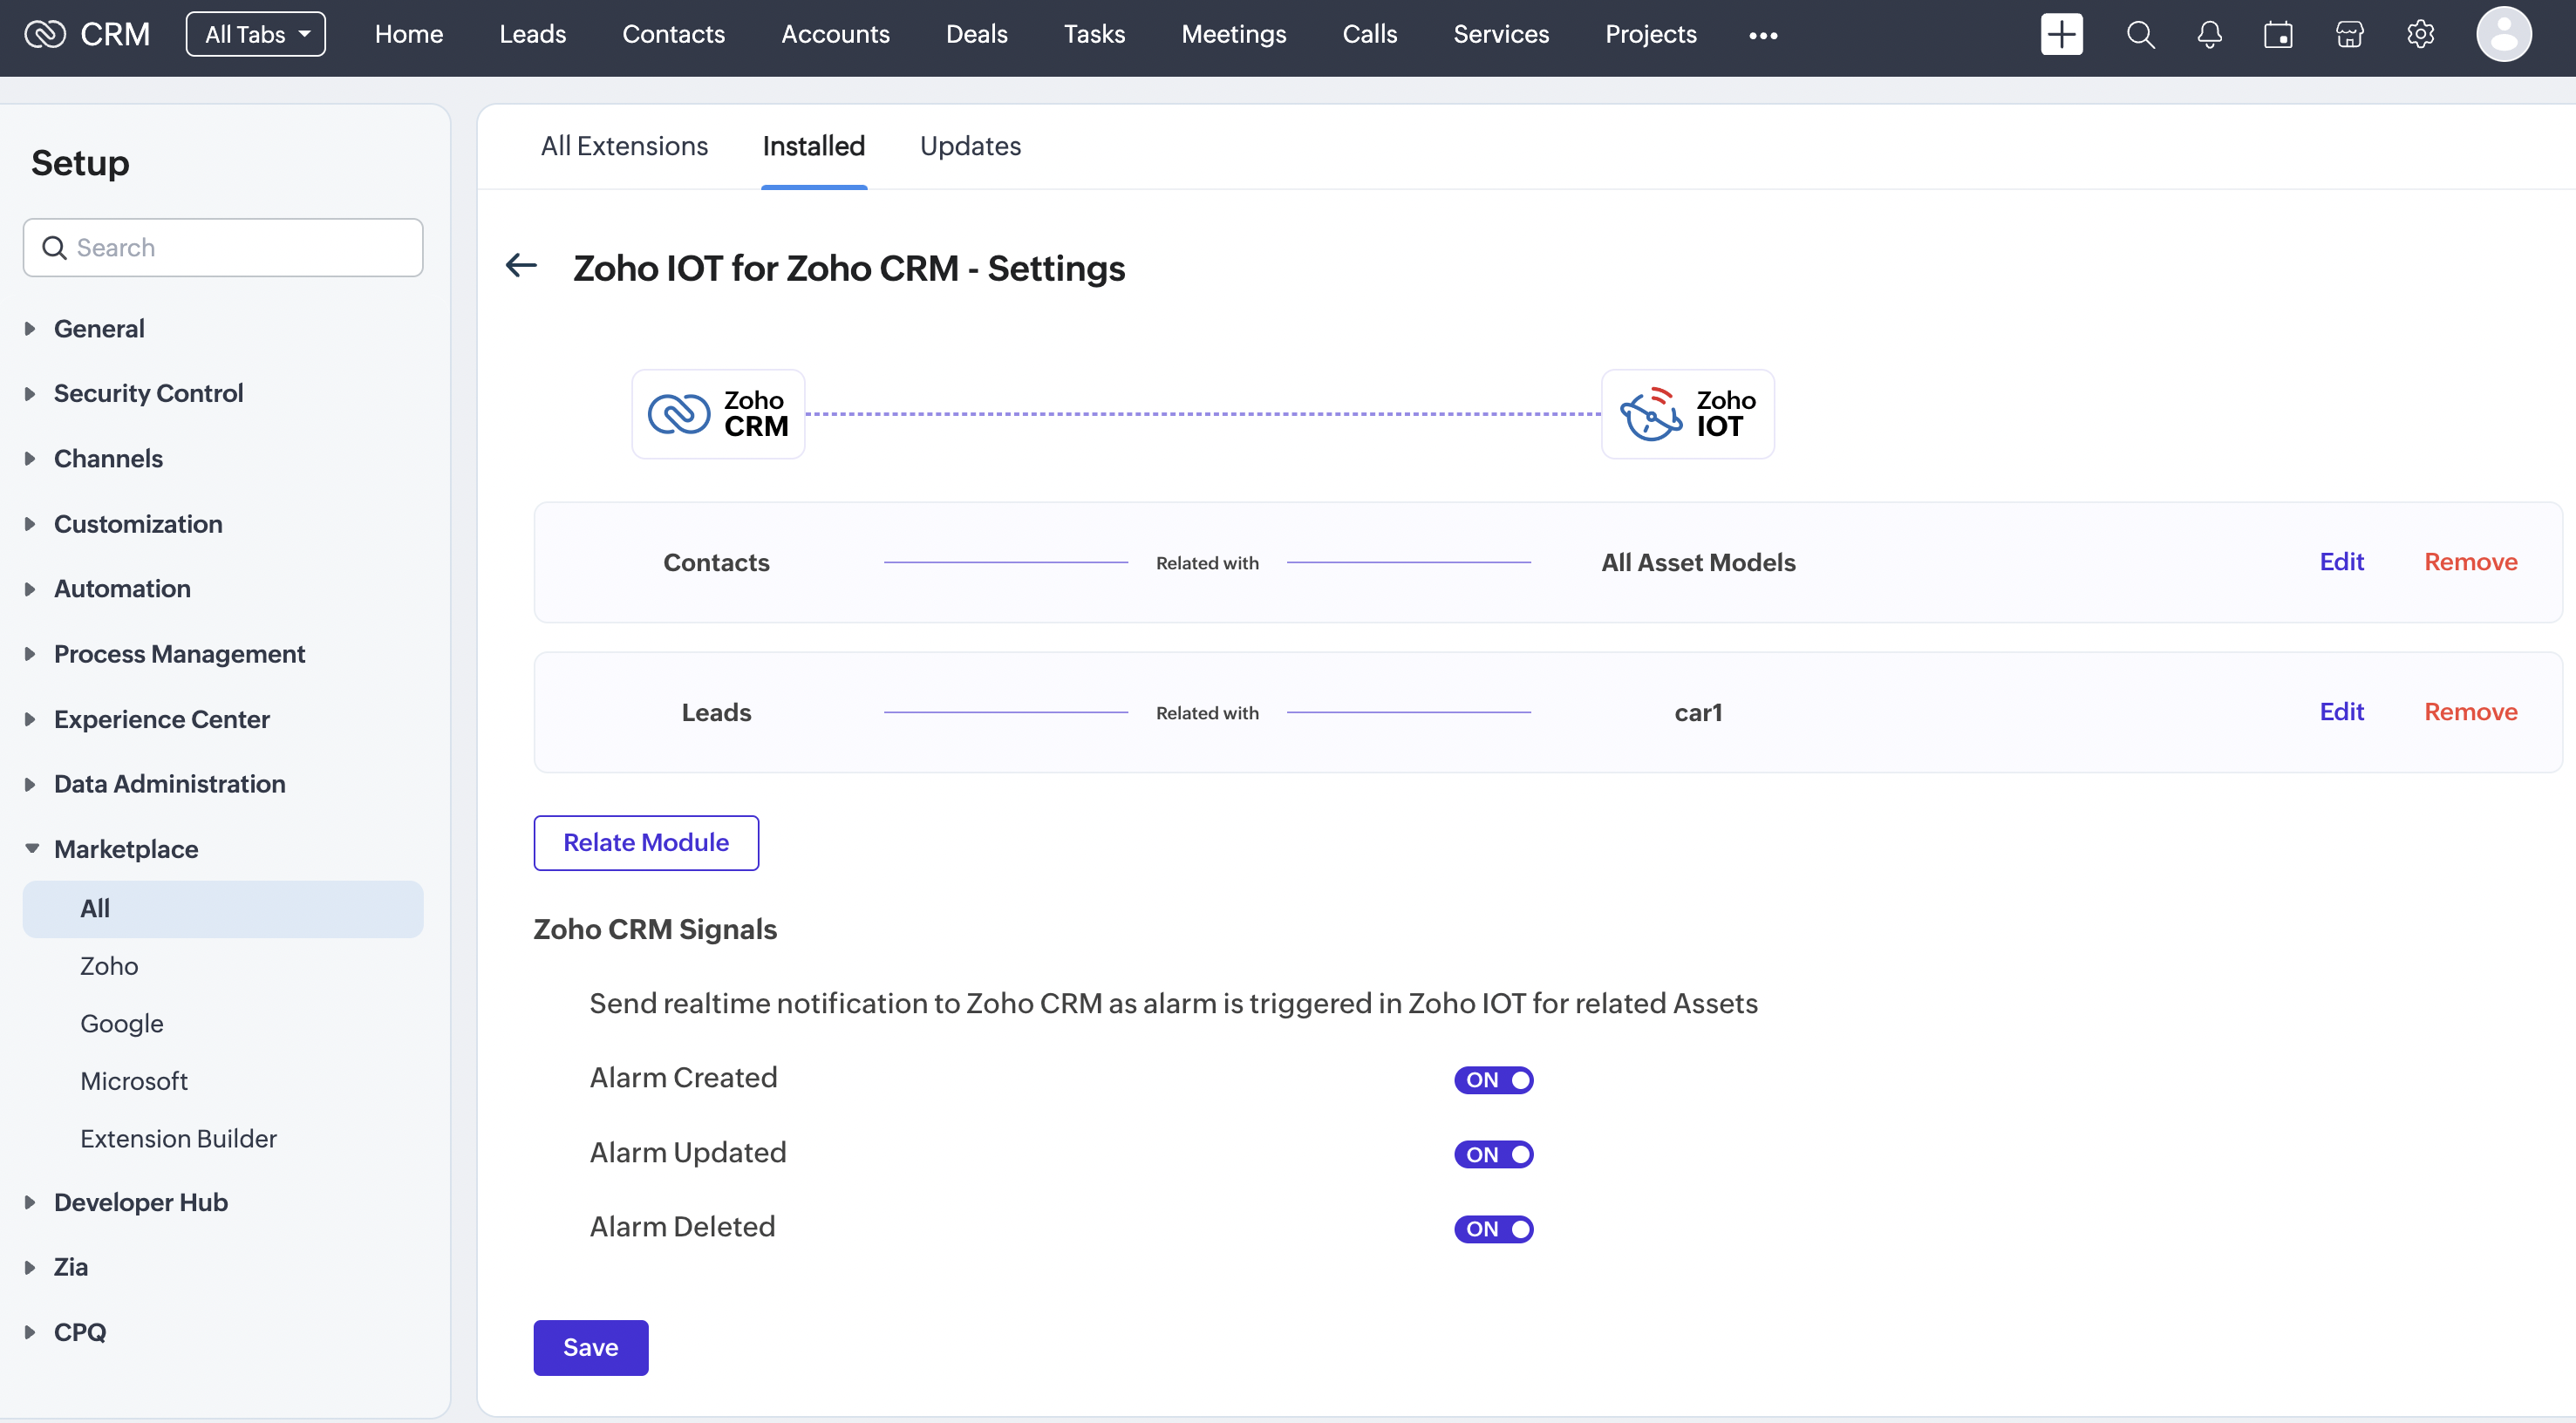Open the marketplace store icon
2576x1423 pixels.
pyautogui.click(x=2349, y=35)
